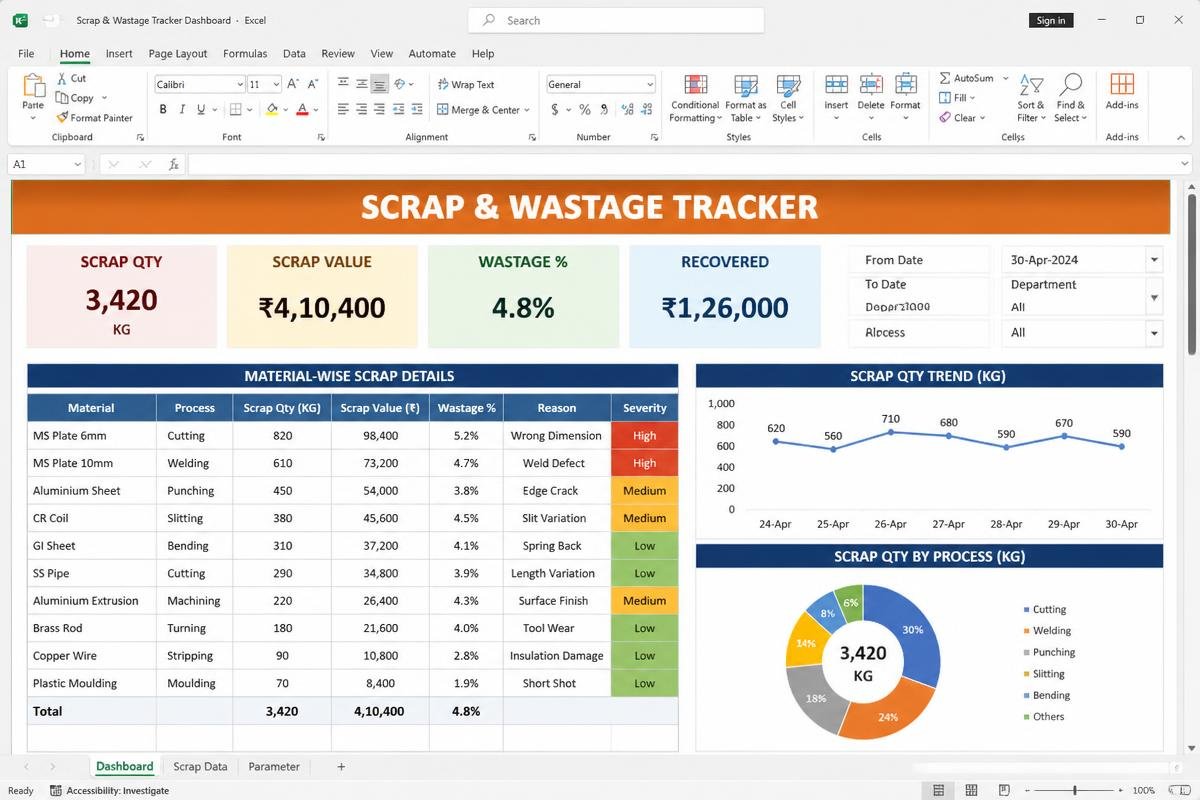The image size is (1200, 800).
Task: Toggle Bottom Align vertical alignment
Action: tap(379, 84)
